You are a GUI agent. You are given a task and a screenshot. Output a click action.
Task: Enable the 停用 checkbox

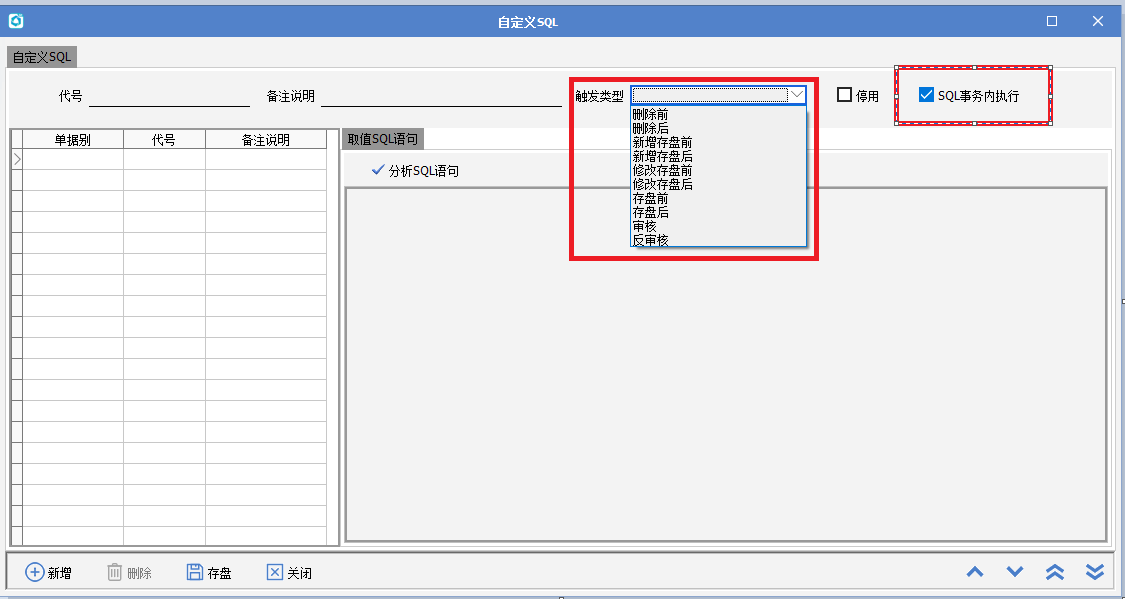[x=845, y=95]
